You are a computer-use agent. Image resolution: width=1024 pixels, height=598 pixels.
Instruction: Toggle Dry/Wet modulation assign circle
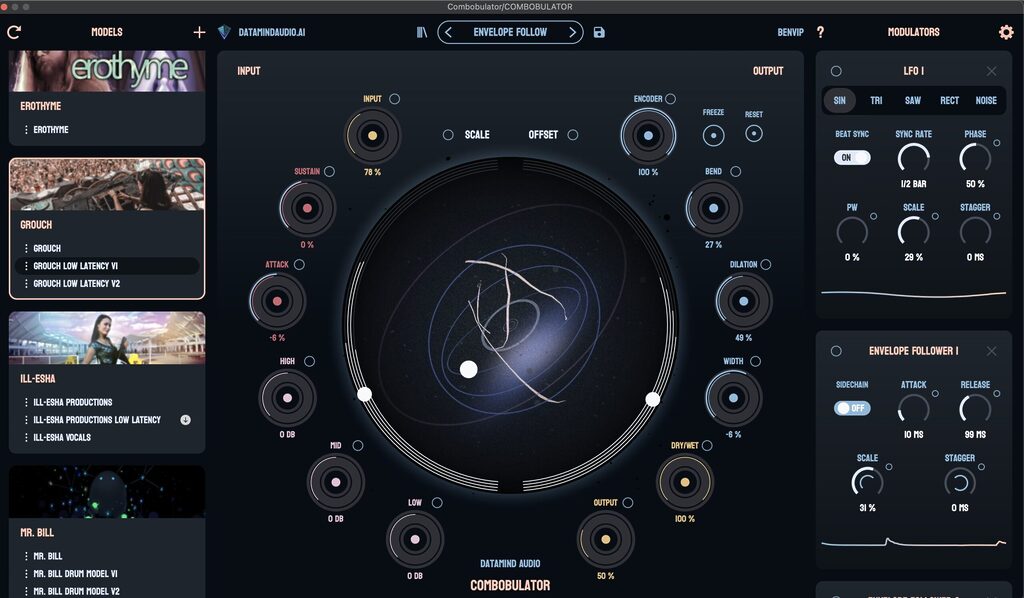(x=707, y=445)
